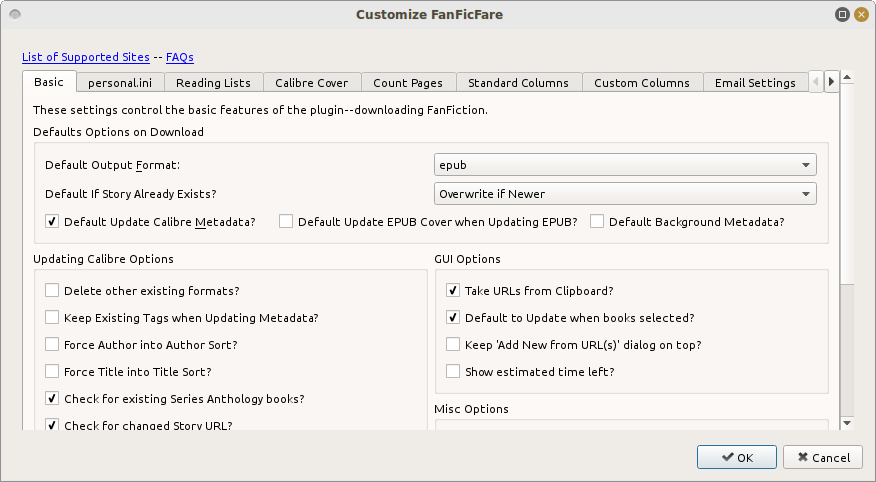Click the vertical scrollbar track
Image resolution: width=876 pixels, height=482 pixels.
tap(847, 350)
